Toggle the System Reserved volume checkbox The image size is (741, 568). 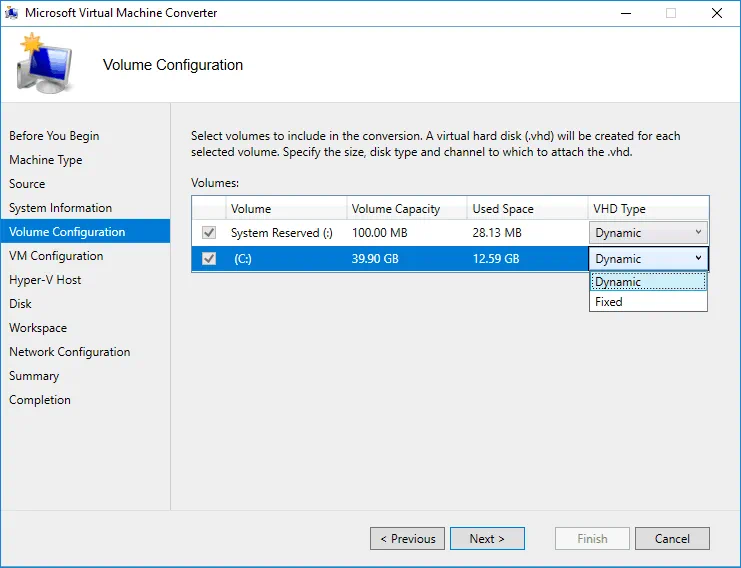pos(209,233)
